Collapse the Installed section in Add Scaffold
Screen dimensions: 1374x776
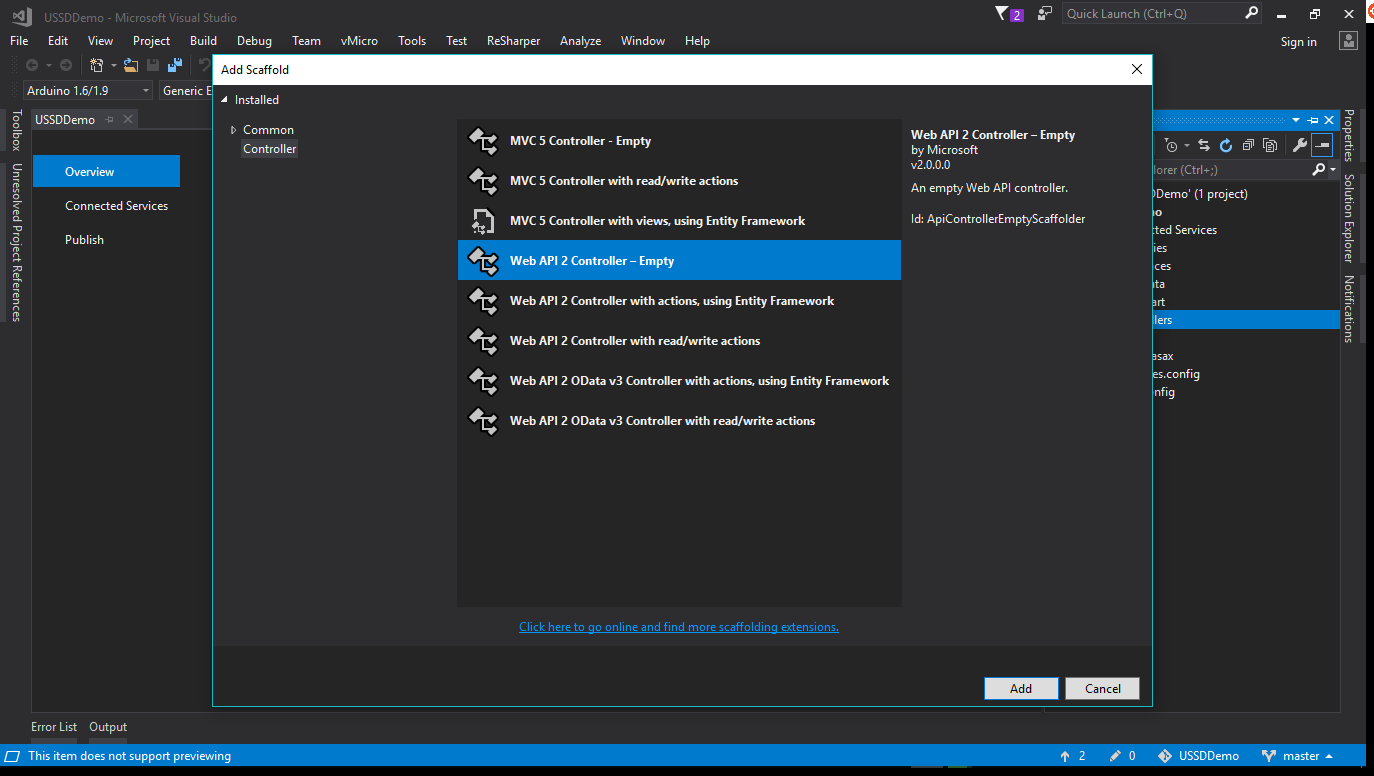tap(224, 100)
